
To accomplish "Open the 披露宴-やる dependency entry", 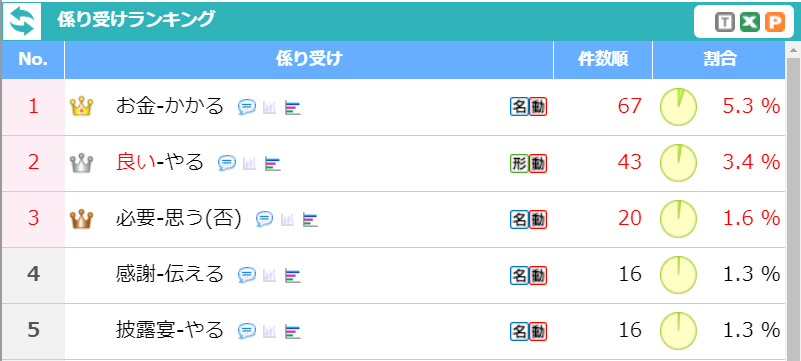I will [x=170, y=330].
